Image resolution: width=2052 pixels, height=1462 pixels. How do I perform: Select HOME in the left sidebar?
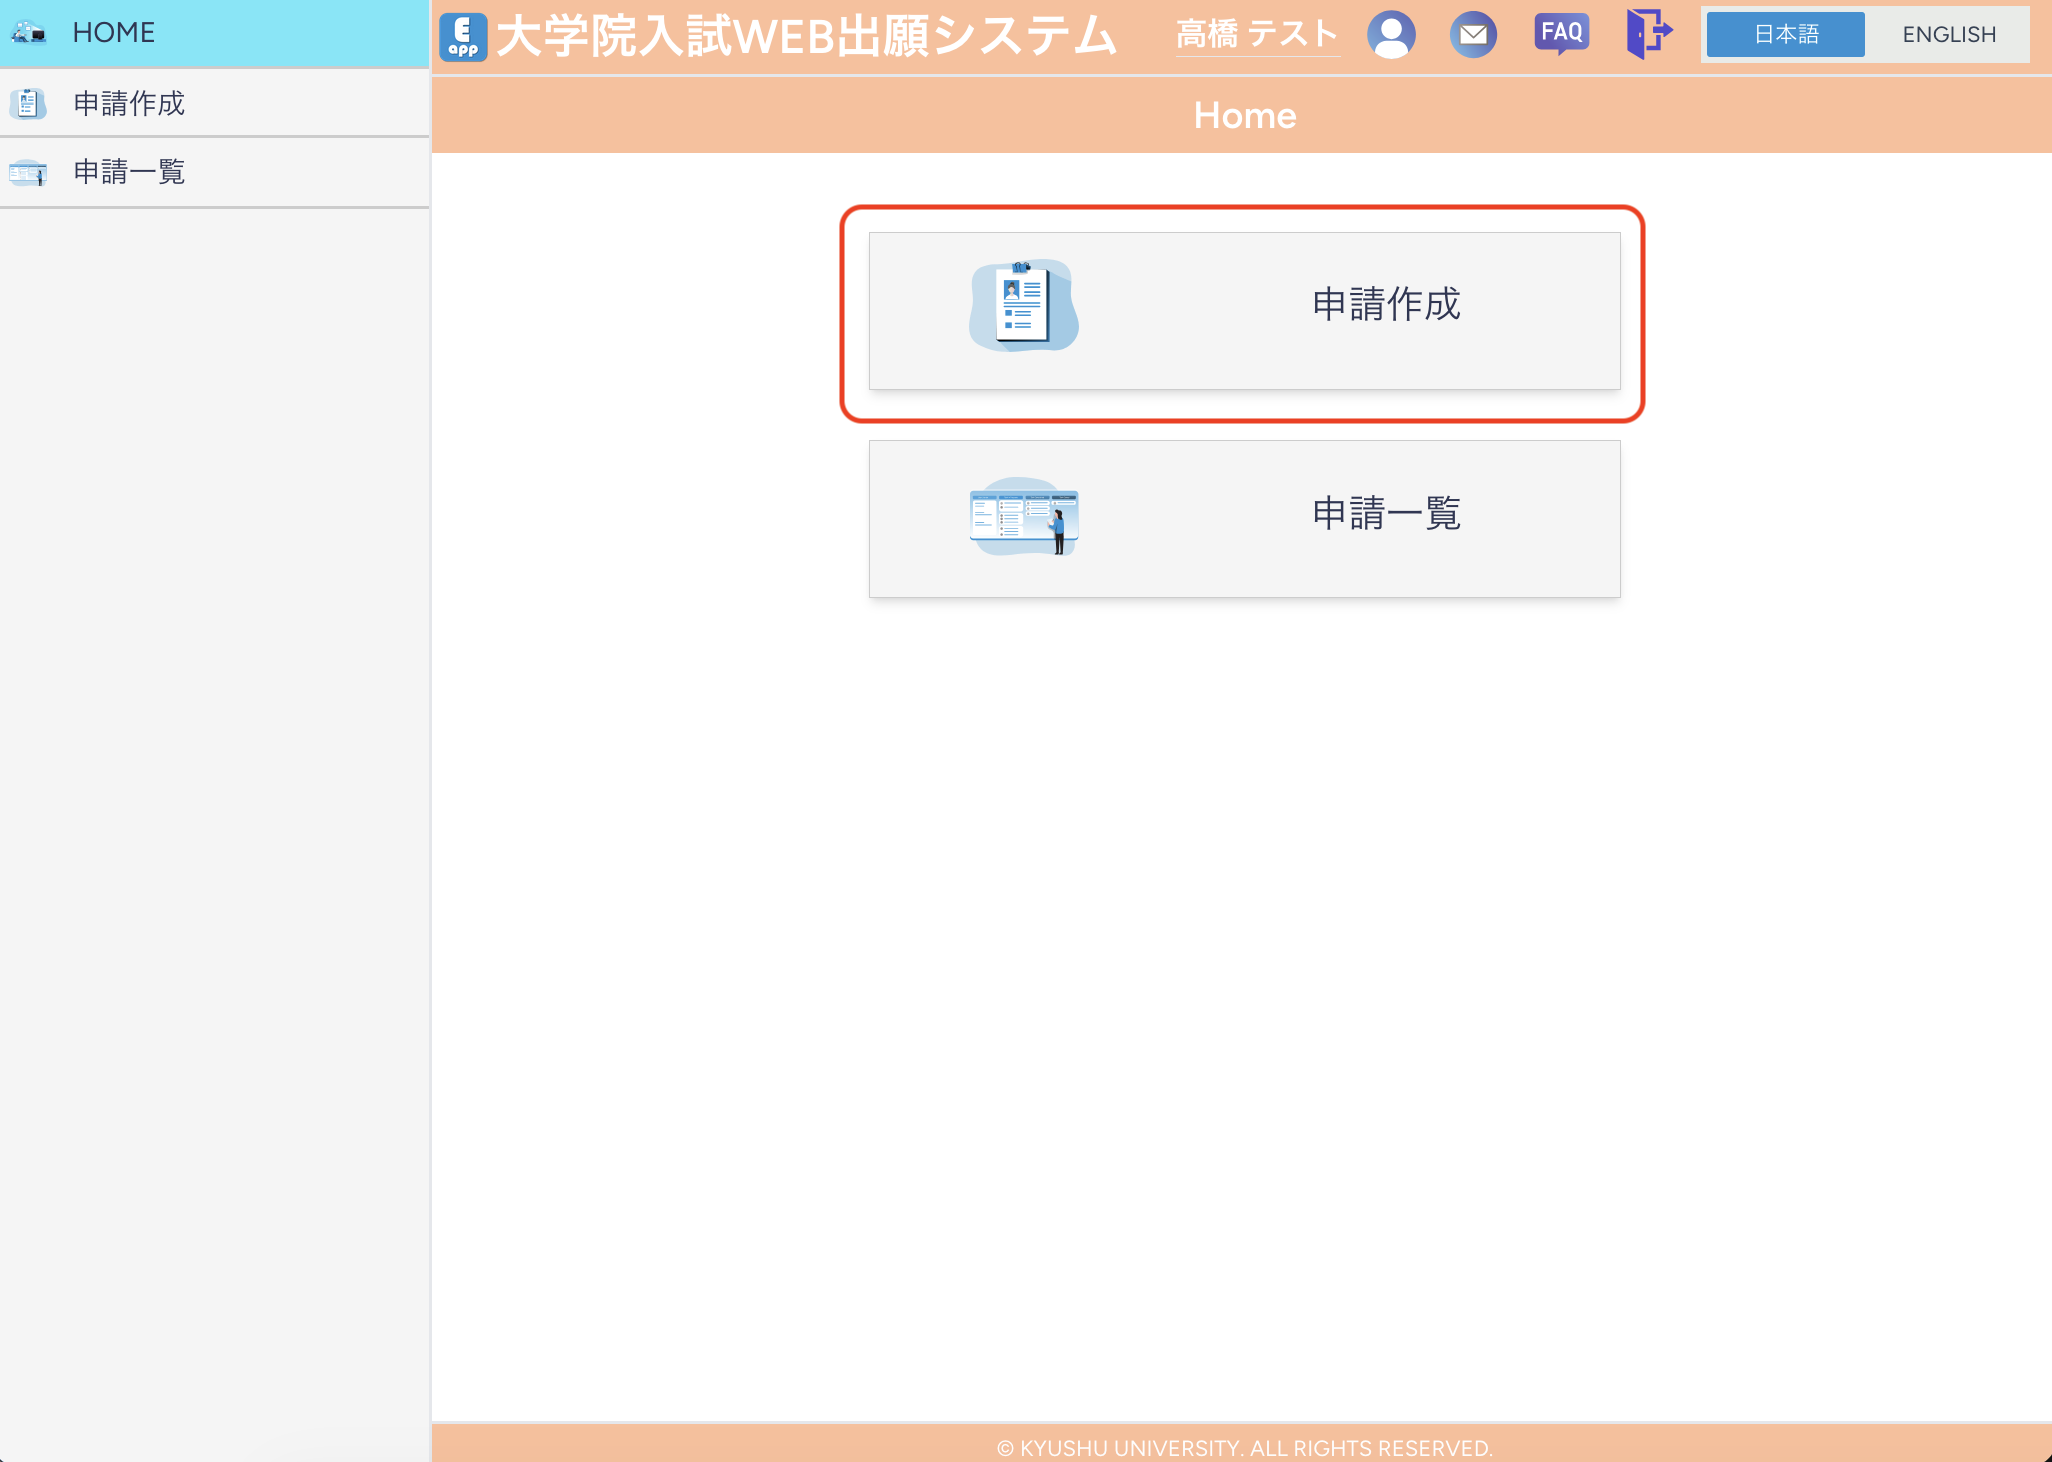(113, 33)
